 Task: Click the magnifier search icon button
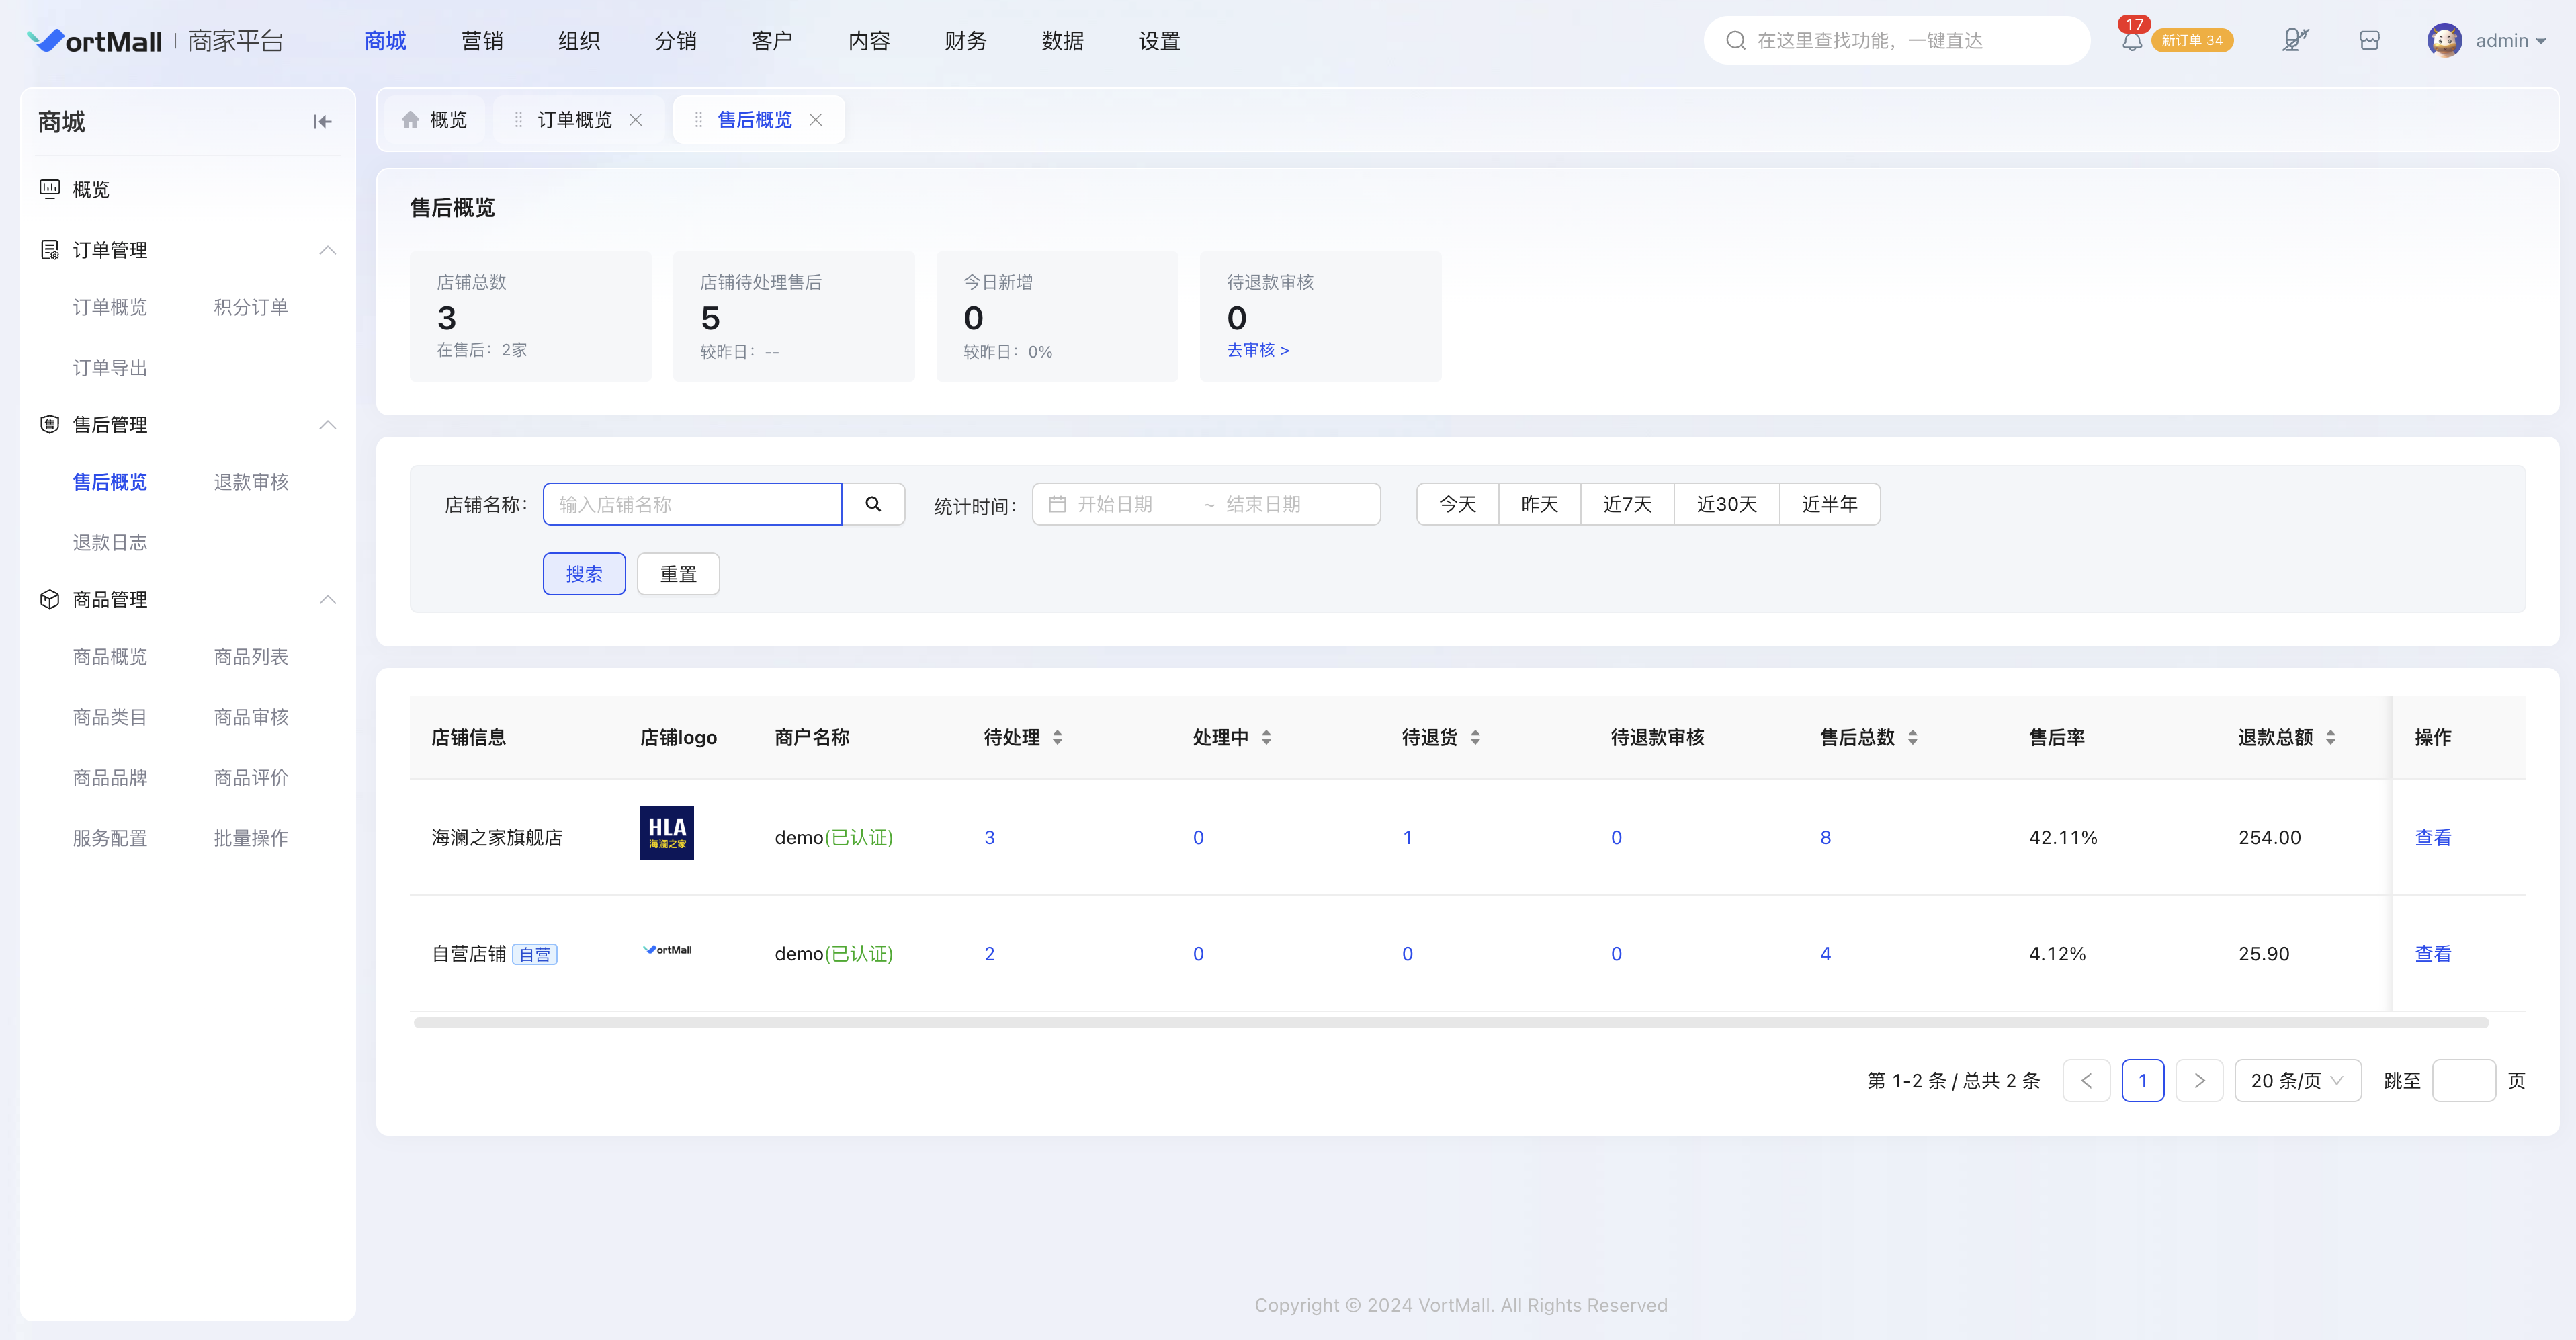[873, 504]
